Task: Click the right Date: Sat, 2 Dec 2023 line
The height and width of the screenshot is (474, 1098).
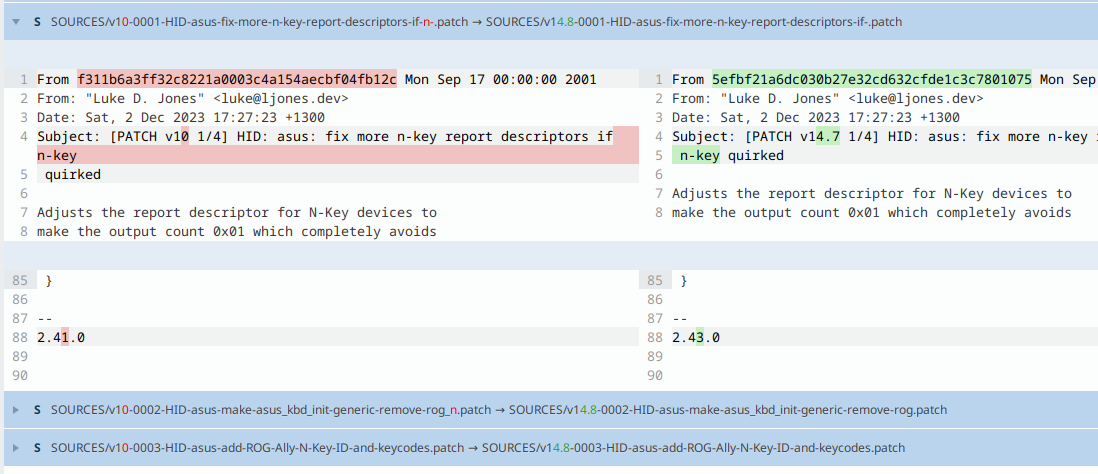Action: click(816, 118)
